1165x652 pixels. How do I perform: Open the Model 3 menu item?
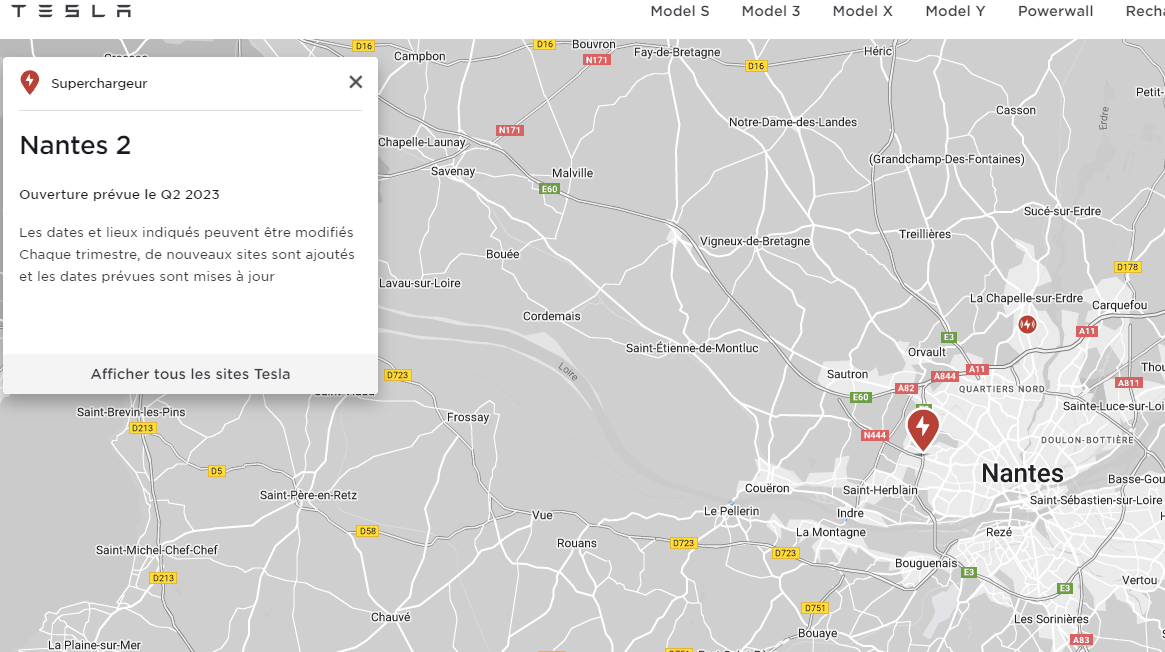point(770,11)
